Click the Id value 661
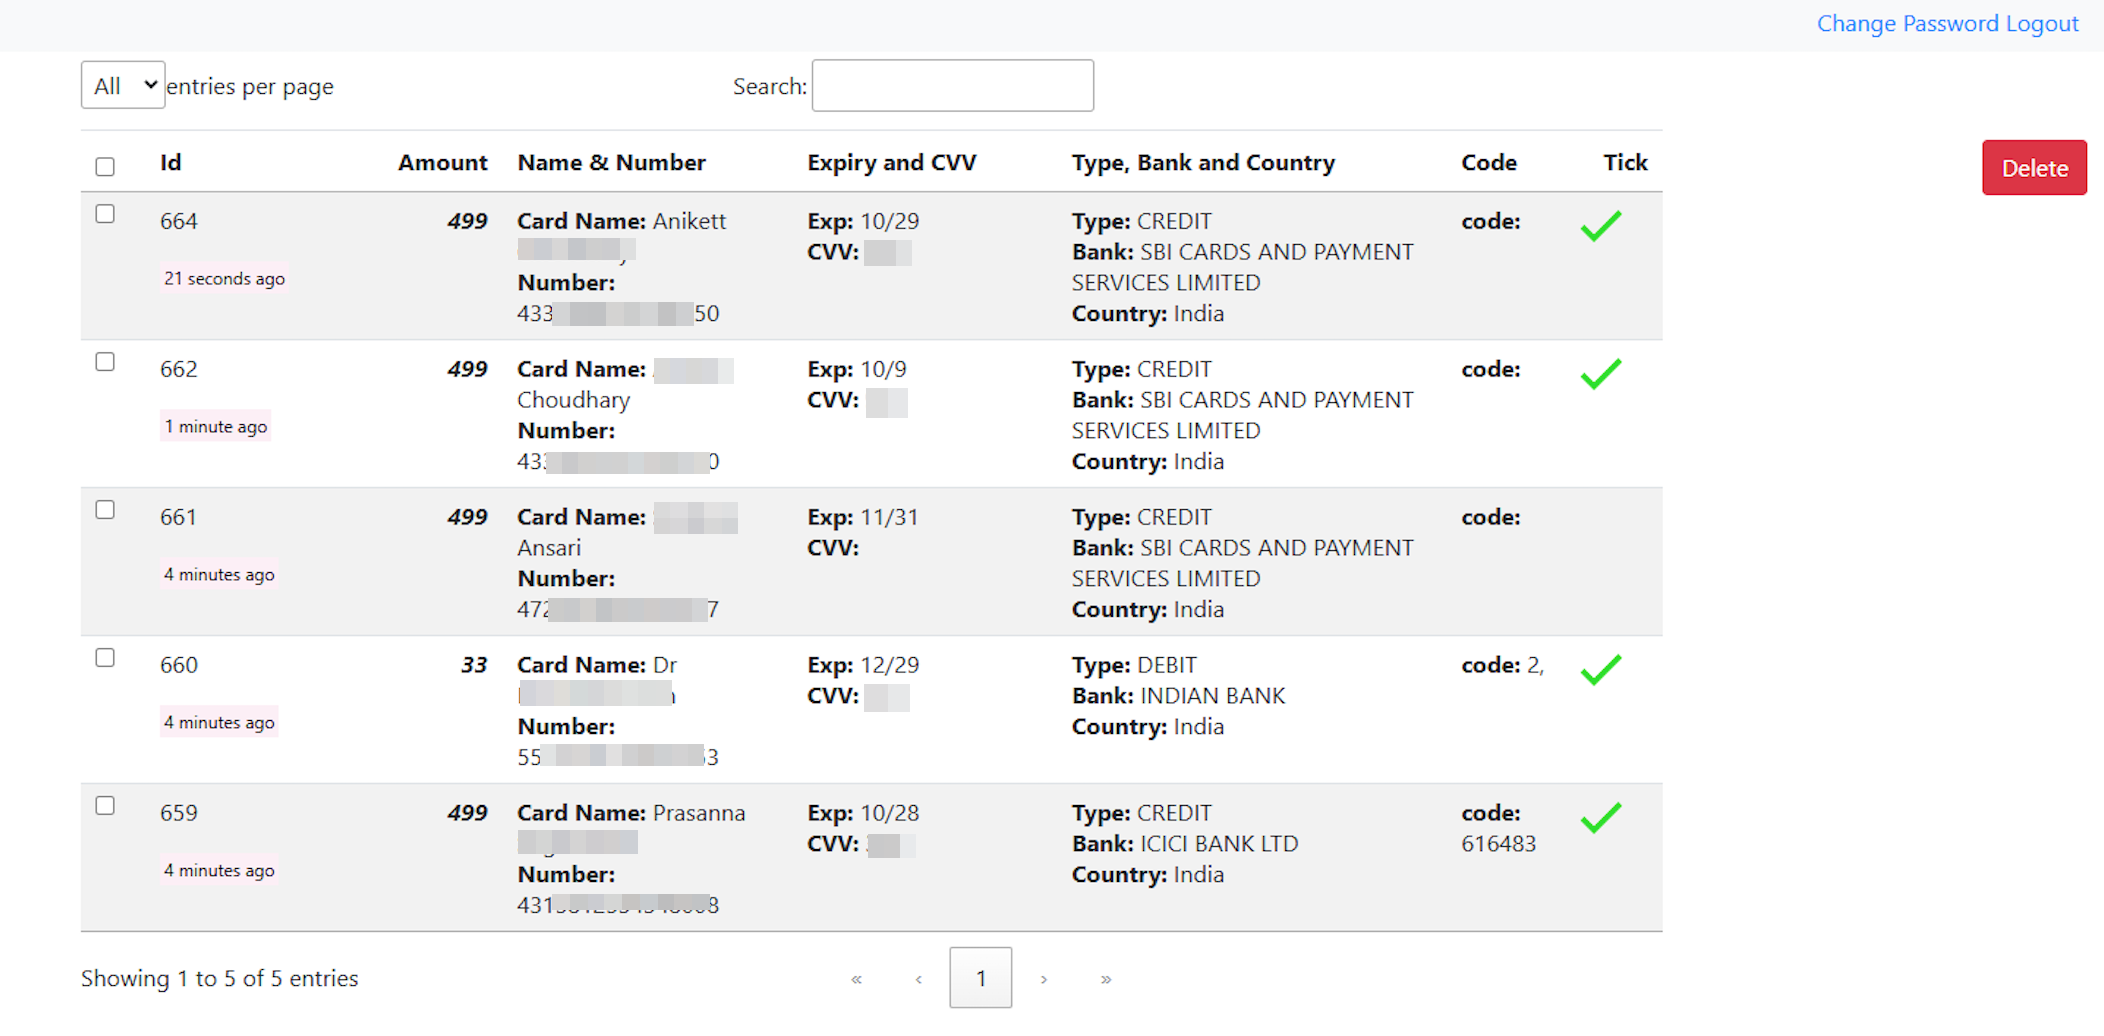This screenshot has width=2104, height=1036. [179, 517]
